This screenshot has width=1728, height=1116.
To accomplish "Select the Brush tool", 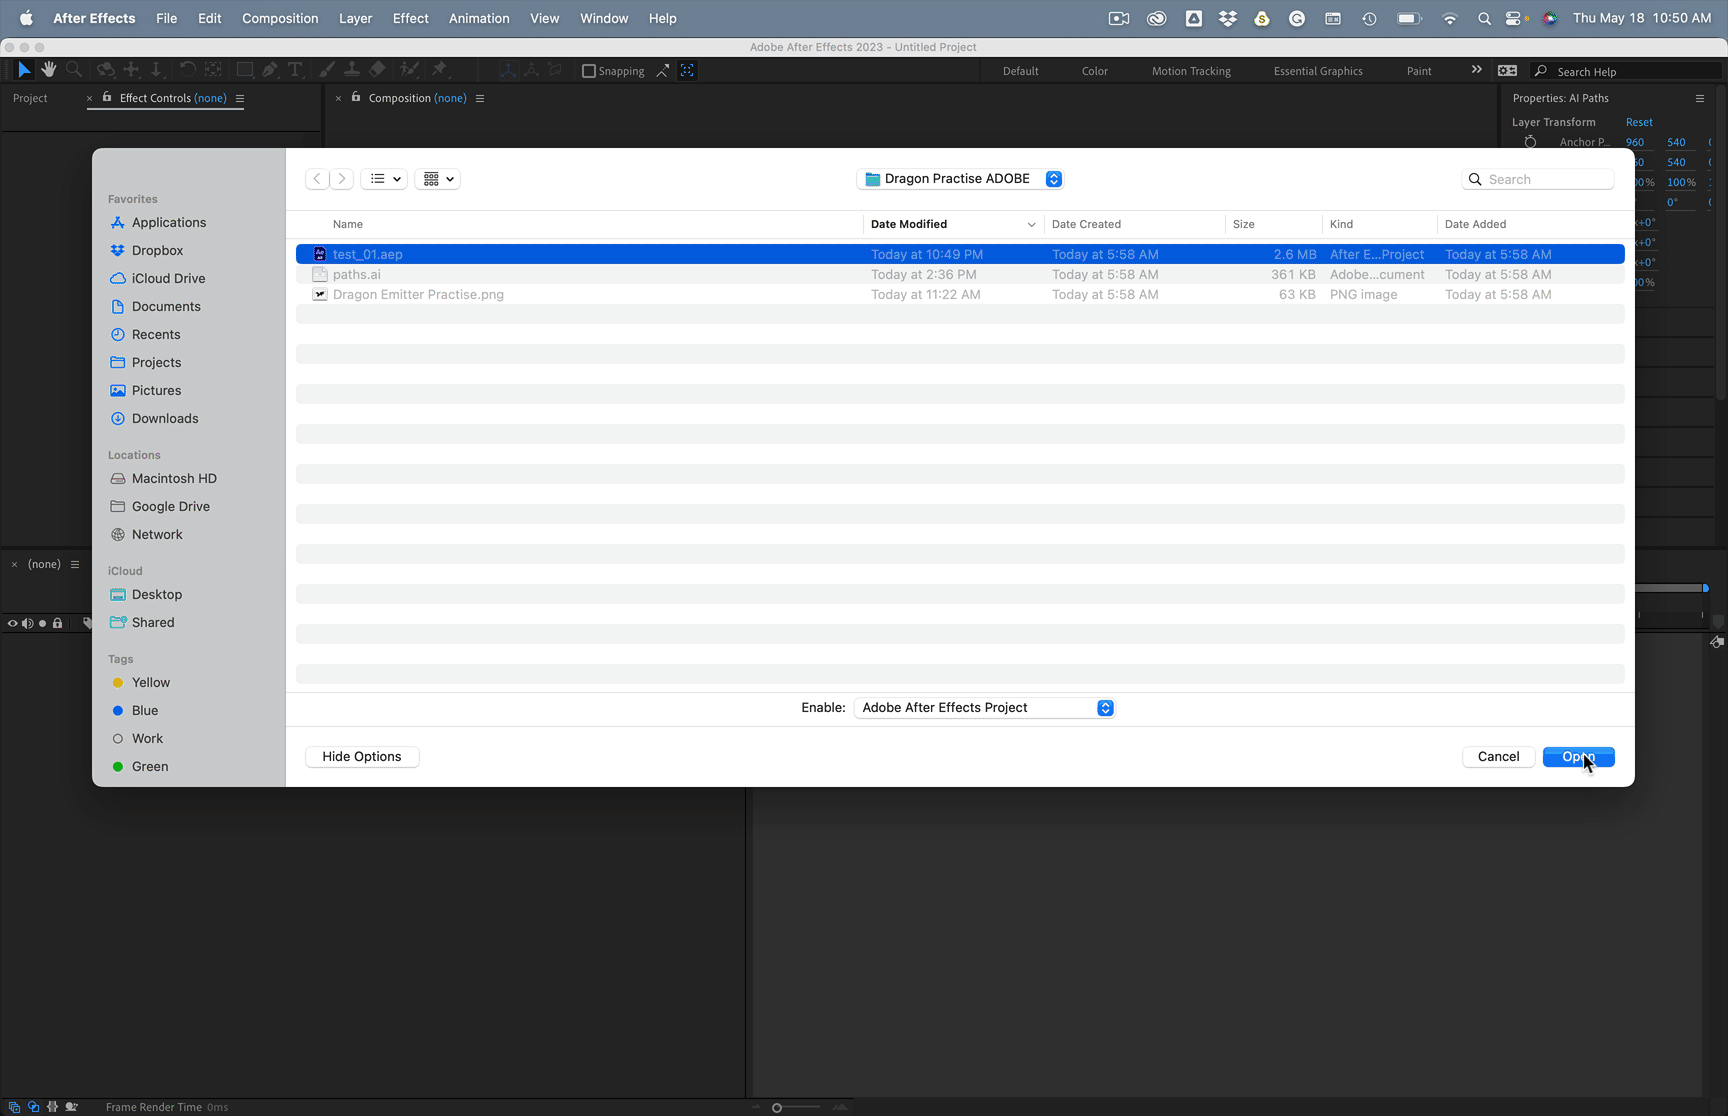I will pos(327,70).
